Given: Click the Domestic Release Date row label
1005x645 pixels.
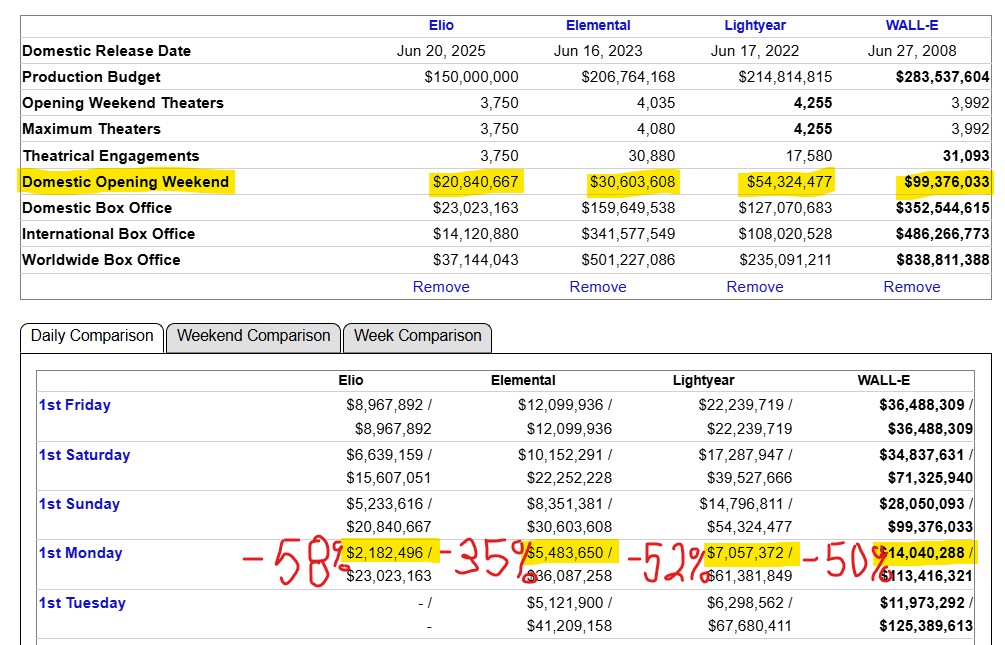Looking at the screenshot, I should point(106,51).
